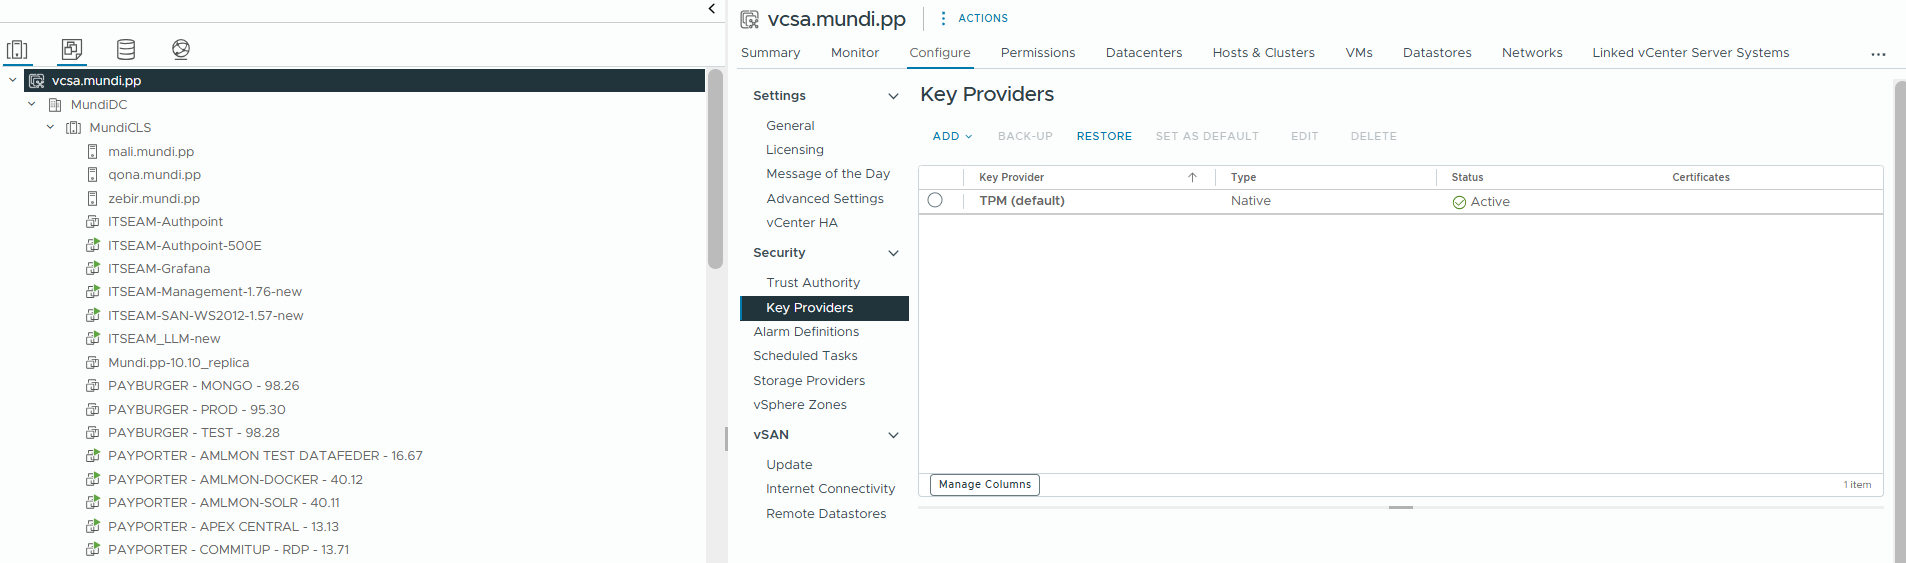1906x563 pixels.
Task: Click the Manage Columns button
Action: click(x=984, y=484)
